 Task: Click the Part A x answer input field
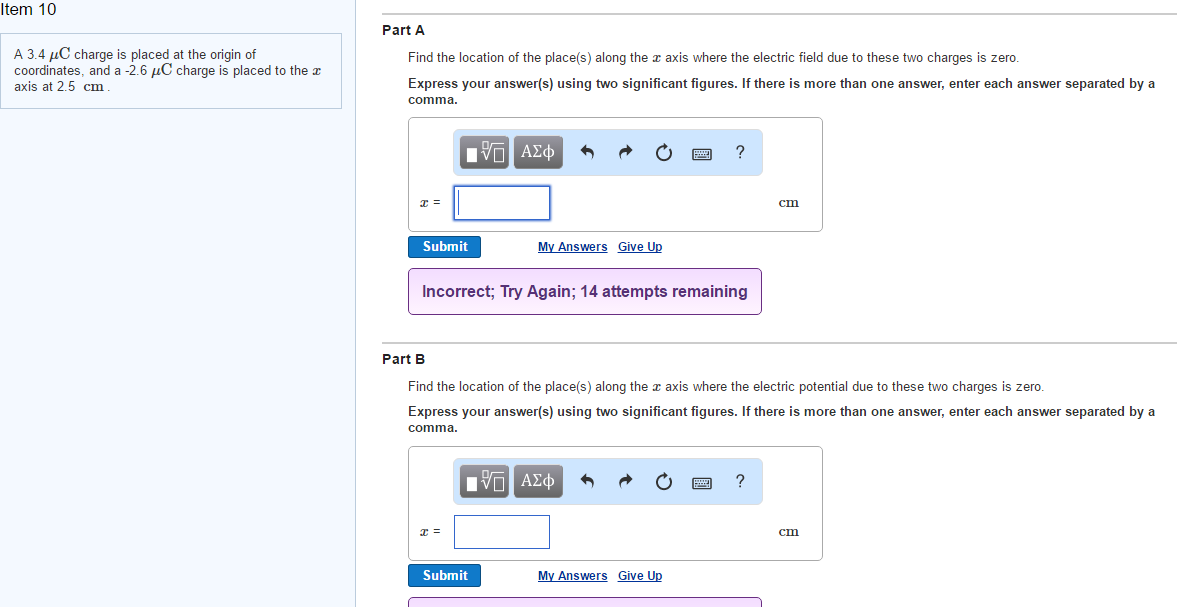pos(501,202)
